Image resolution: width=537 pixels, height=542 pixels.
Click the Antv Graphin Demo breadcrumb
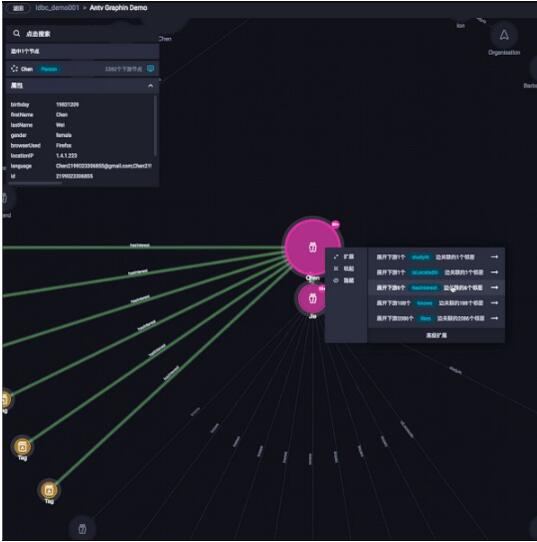coord(118,7)
